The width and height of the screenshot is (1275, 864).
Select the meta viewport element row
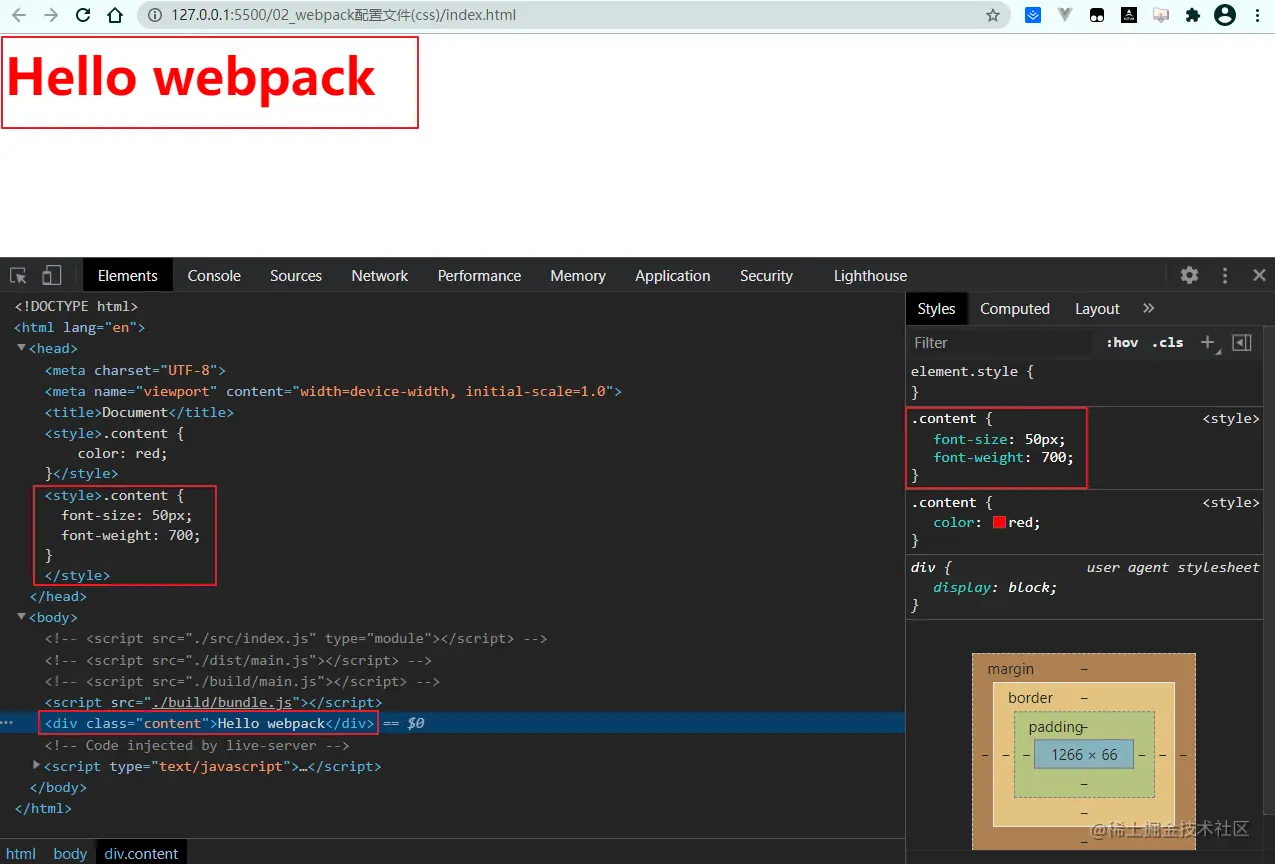[x=333, y=391]
